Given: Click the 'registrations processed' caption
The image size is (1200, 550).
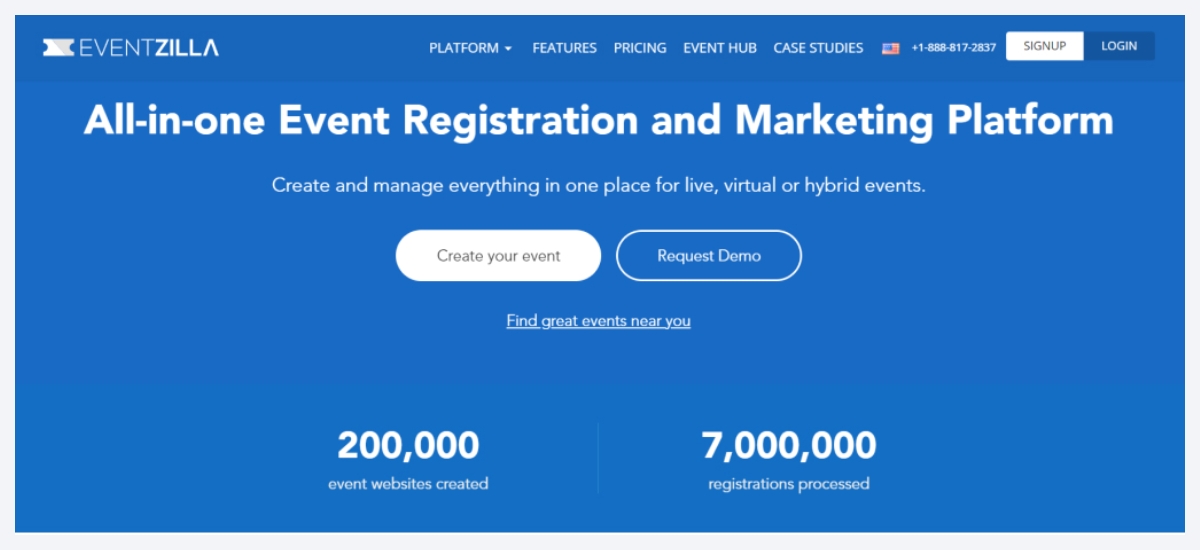Looking at the screenshot, I should tap(789, 484).
